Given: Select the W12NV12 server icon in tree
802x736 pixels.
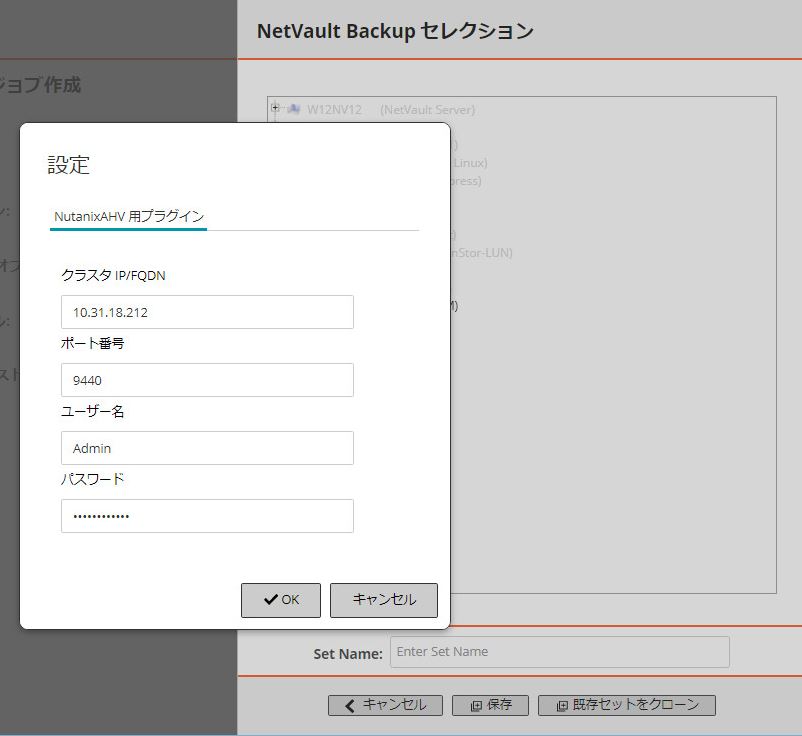Looking at the screenshot, I should click(294, 109).
